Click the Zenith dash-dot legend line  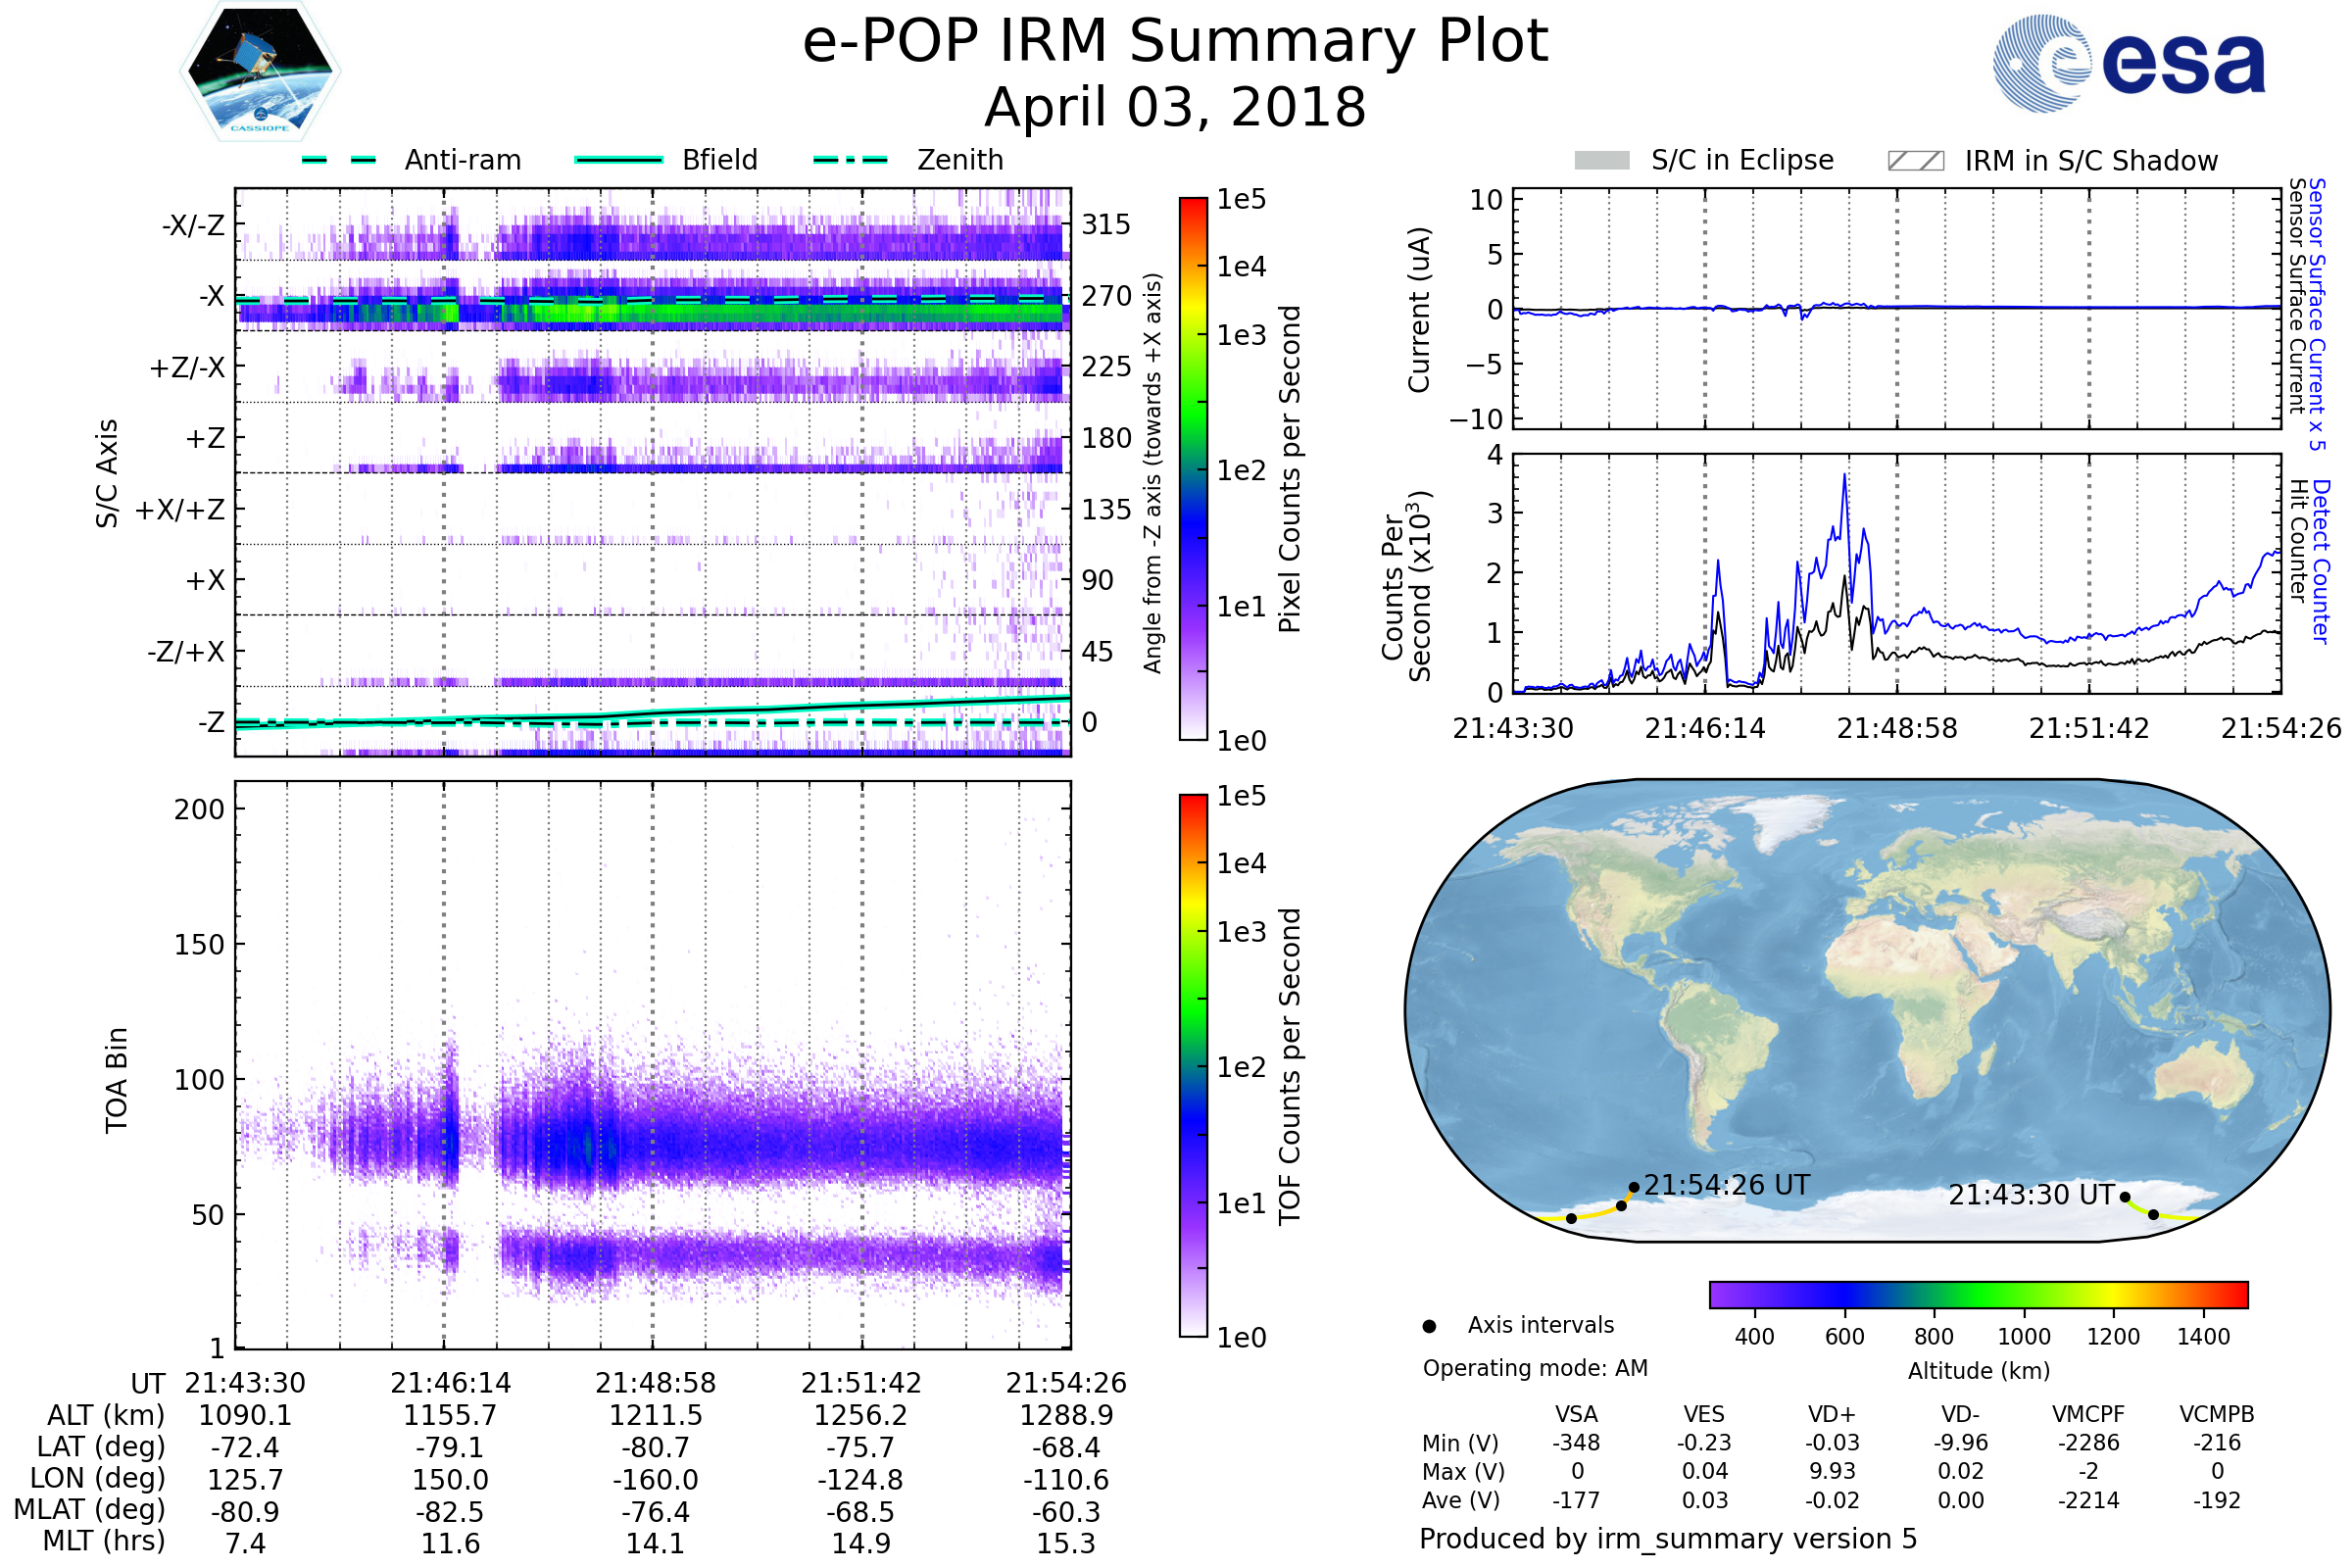(x=850, y=160)
